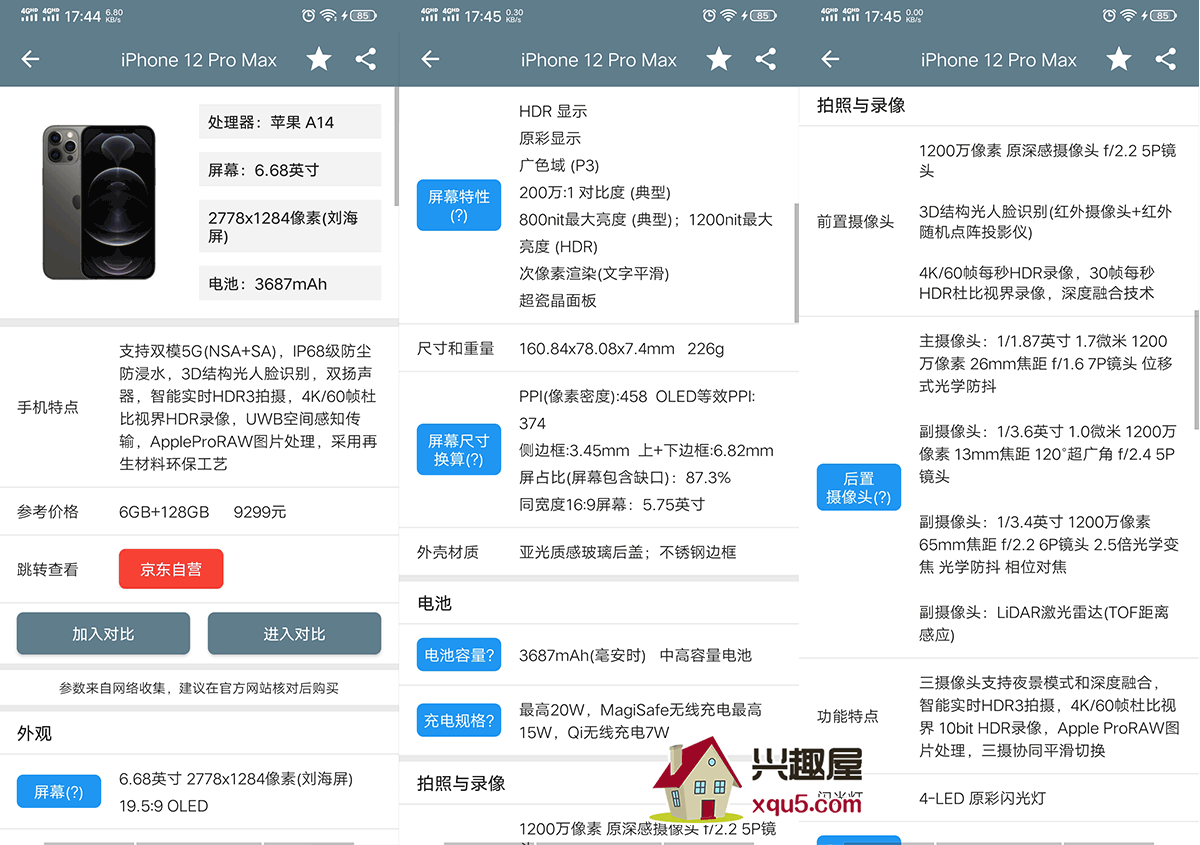Select the 尺寸和重量 label
This screenshot has height=845, width=1200.
[456, 349]
